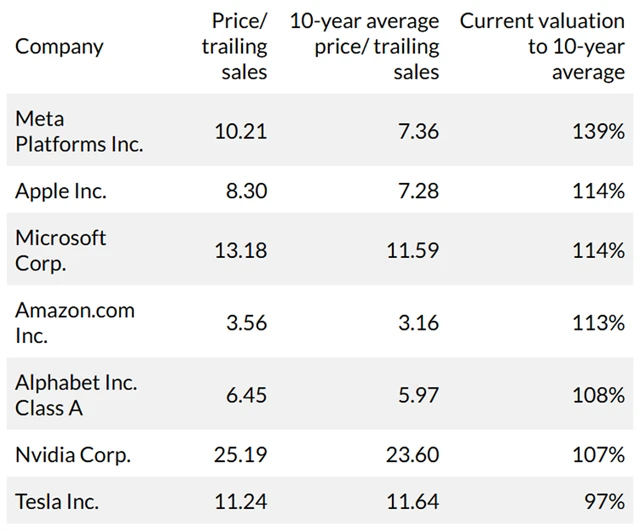Viewport: 640px width, 531px height.
Task: Click the Current valuation to 10-year average header
Action: tap(542, 46)
